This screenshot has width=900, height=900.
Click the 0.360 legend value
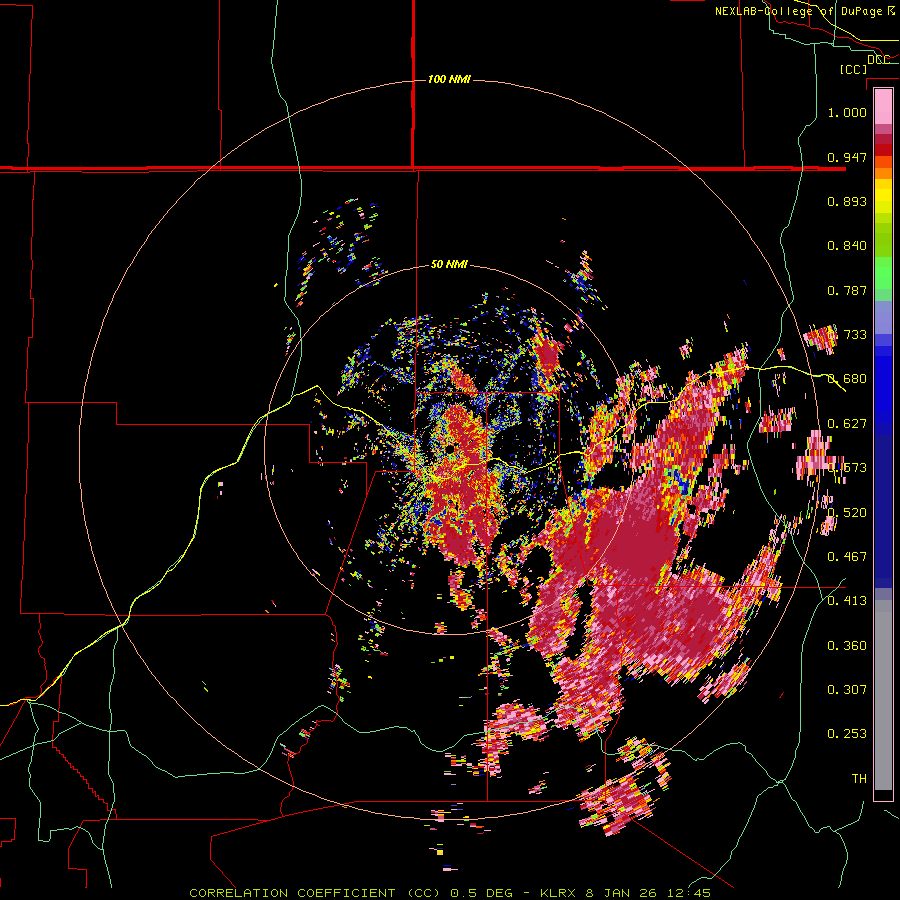coord(847,645)
